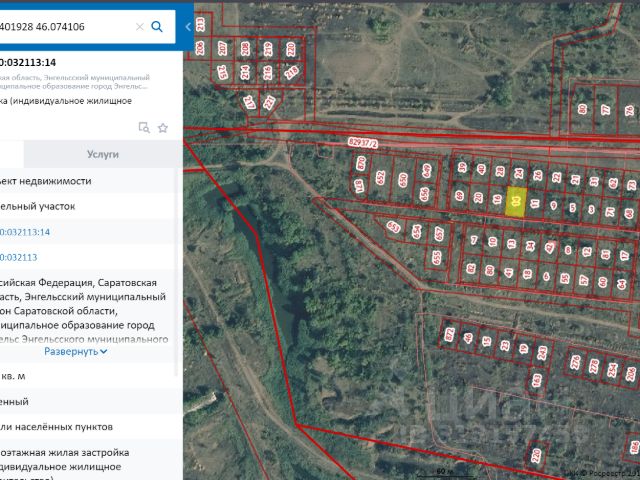640x480 pixels.
Task: Select parcel 11 on the map
Action: (x=535, y=203)
